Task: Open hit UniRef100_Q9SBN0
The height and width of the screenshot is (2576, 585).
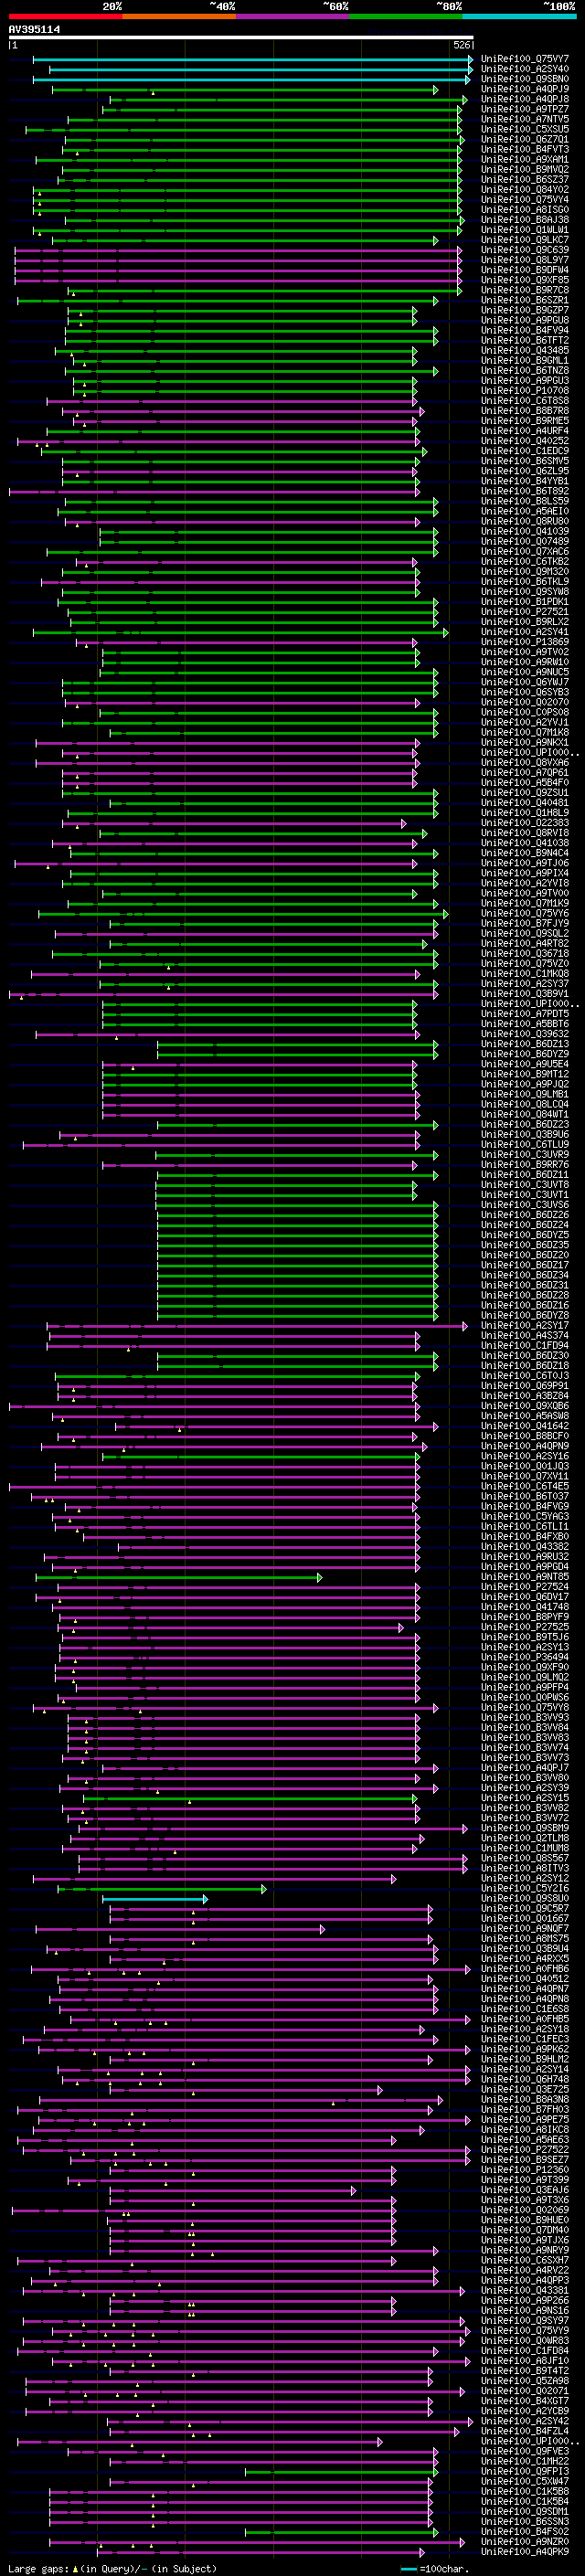Action: pos(525,79)
